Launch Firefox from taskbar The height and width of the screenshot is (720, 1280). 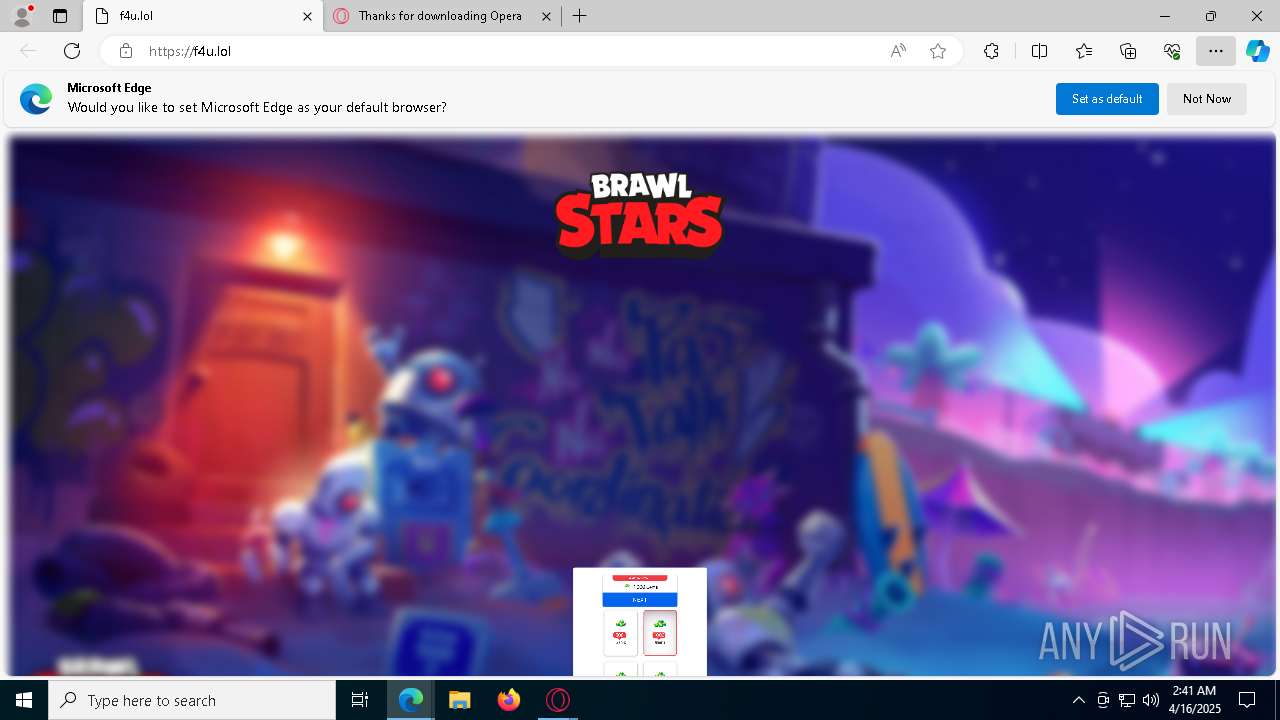(509, 700)
